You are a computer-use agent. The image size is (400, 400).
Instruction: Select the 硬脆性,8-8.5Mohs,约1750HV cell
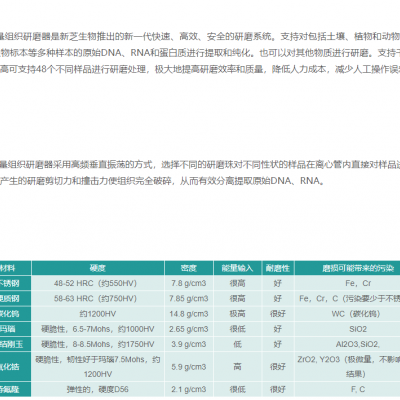[x=98, y=344]
